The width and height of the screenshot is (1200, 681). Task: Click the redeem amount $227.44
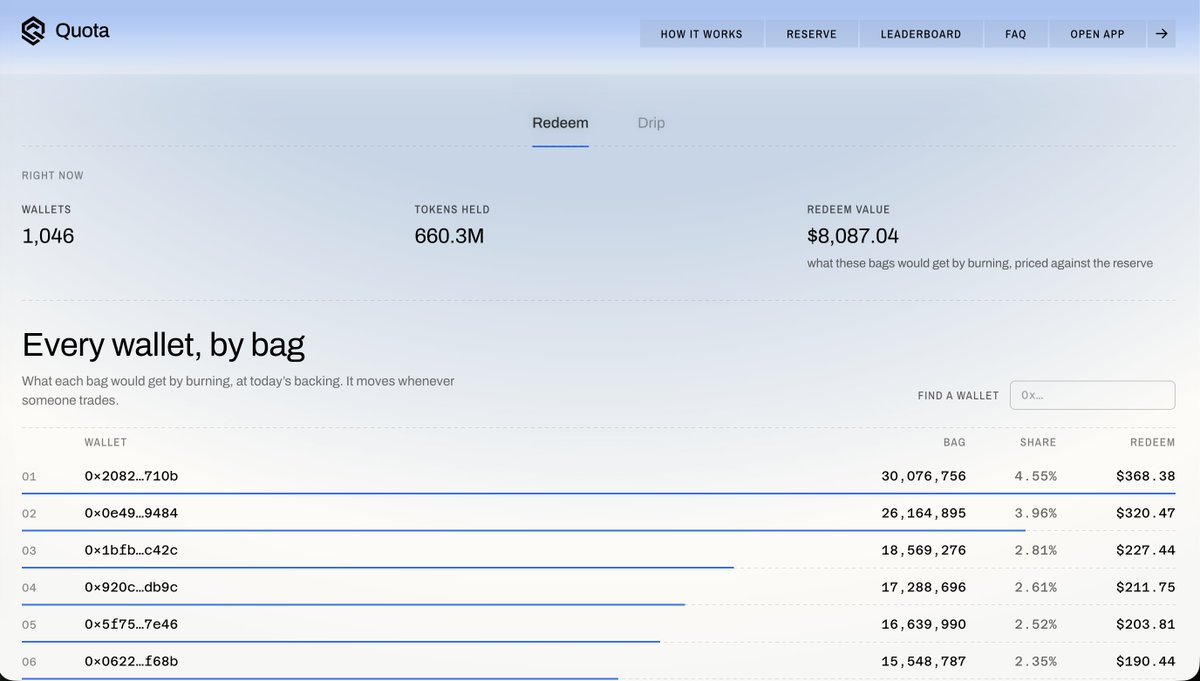click(1146, 550)
